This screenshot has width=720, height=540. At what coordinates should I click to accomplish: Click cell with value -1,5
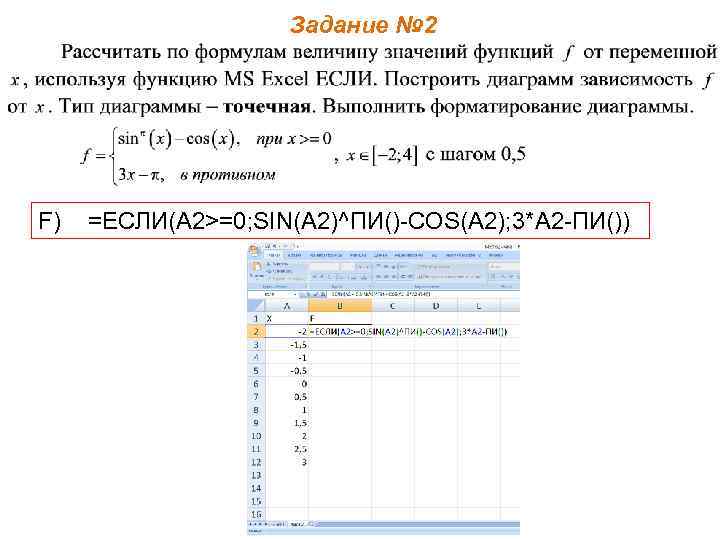(287, 344)
